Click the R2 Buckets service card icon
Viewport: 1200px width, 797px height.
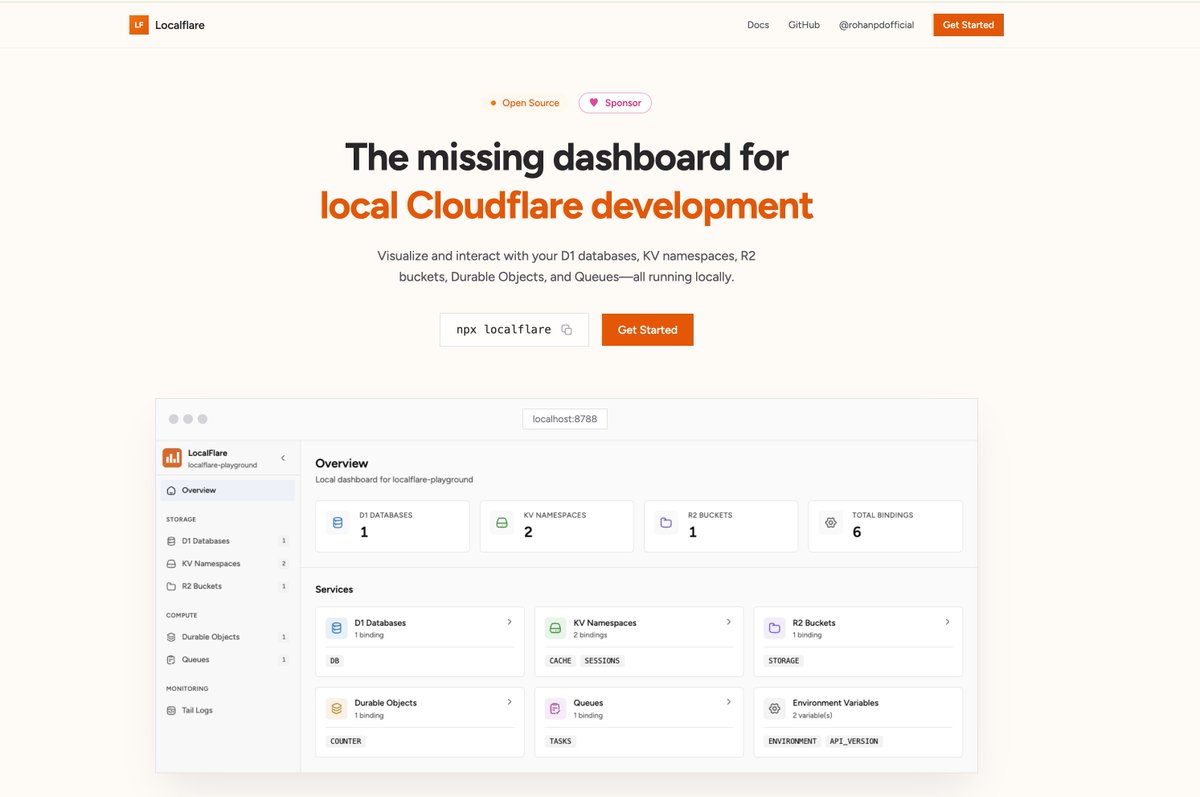(x=774, y=628)
